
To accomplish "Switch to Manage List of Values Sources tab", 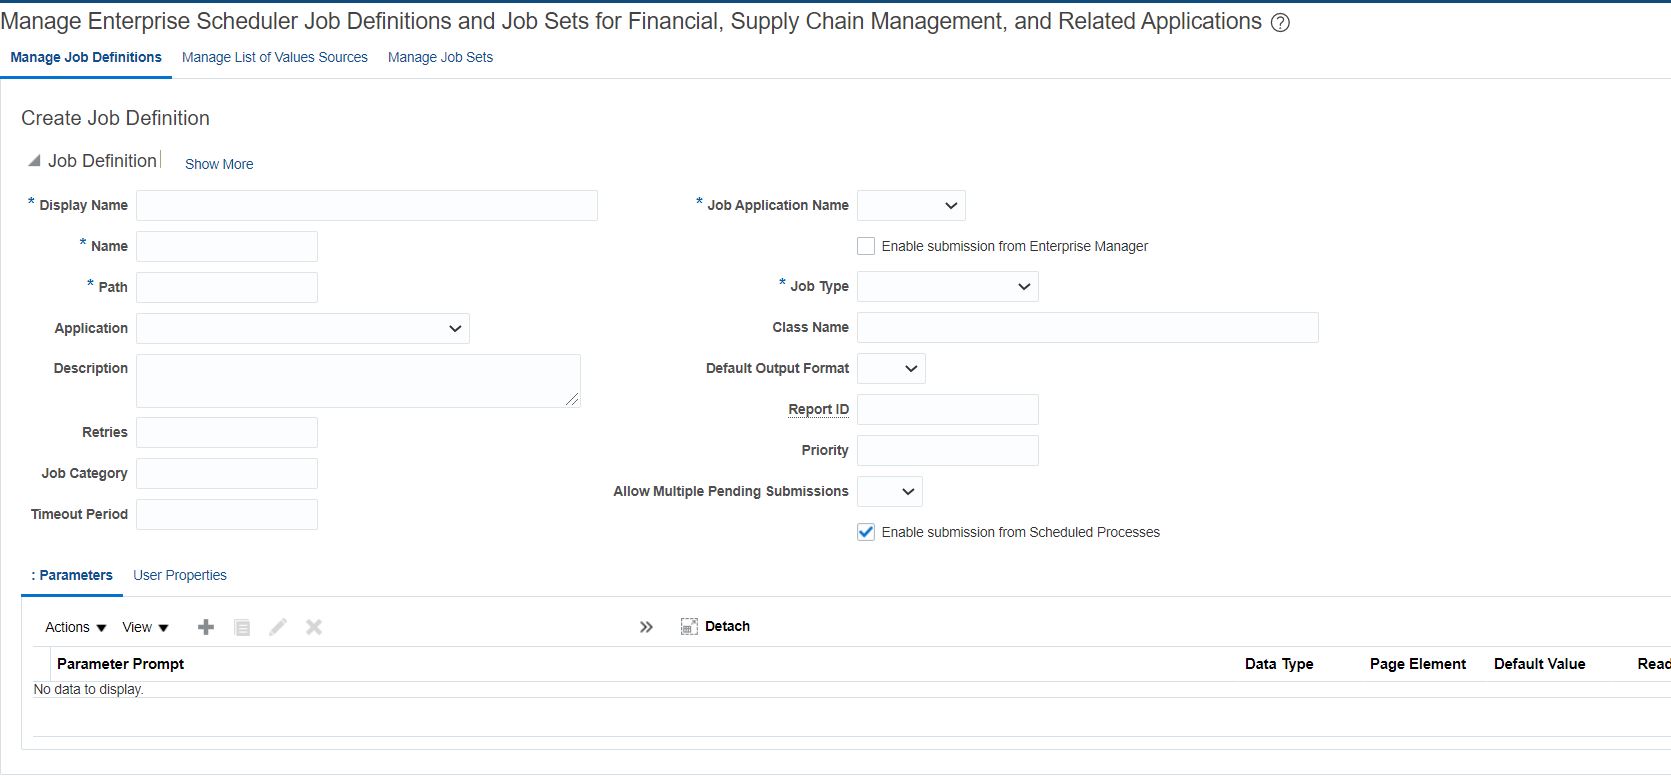I will (275, 57).
